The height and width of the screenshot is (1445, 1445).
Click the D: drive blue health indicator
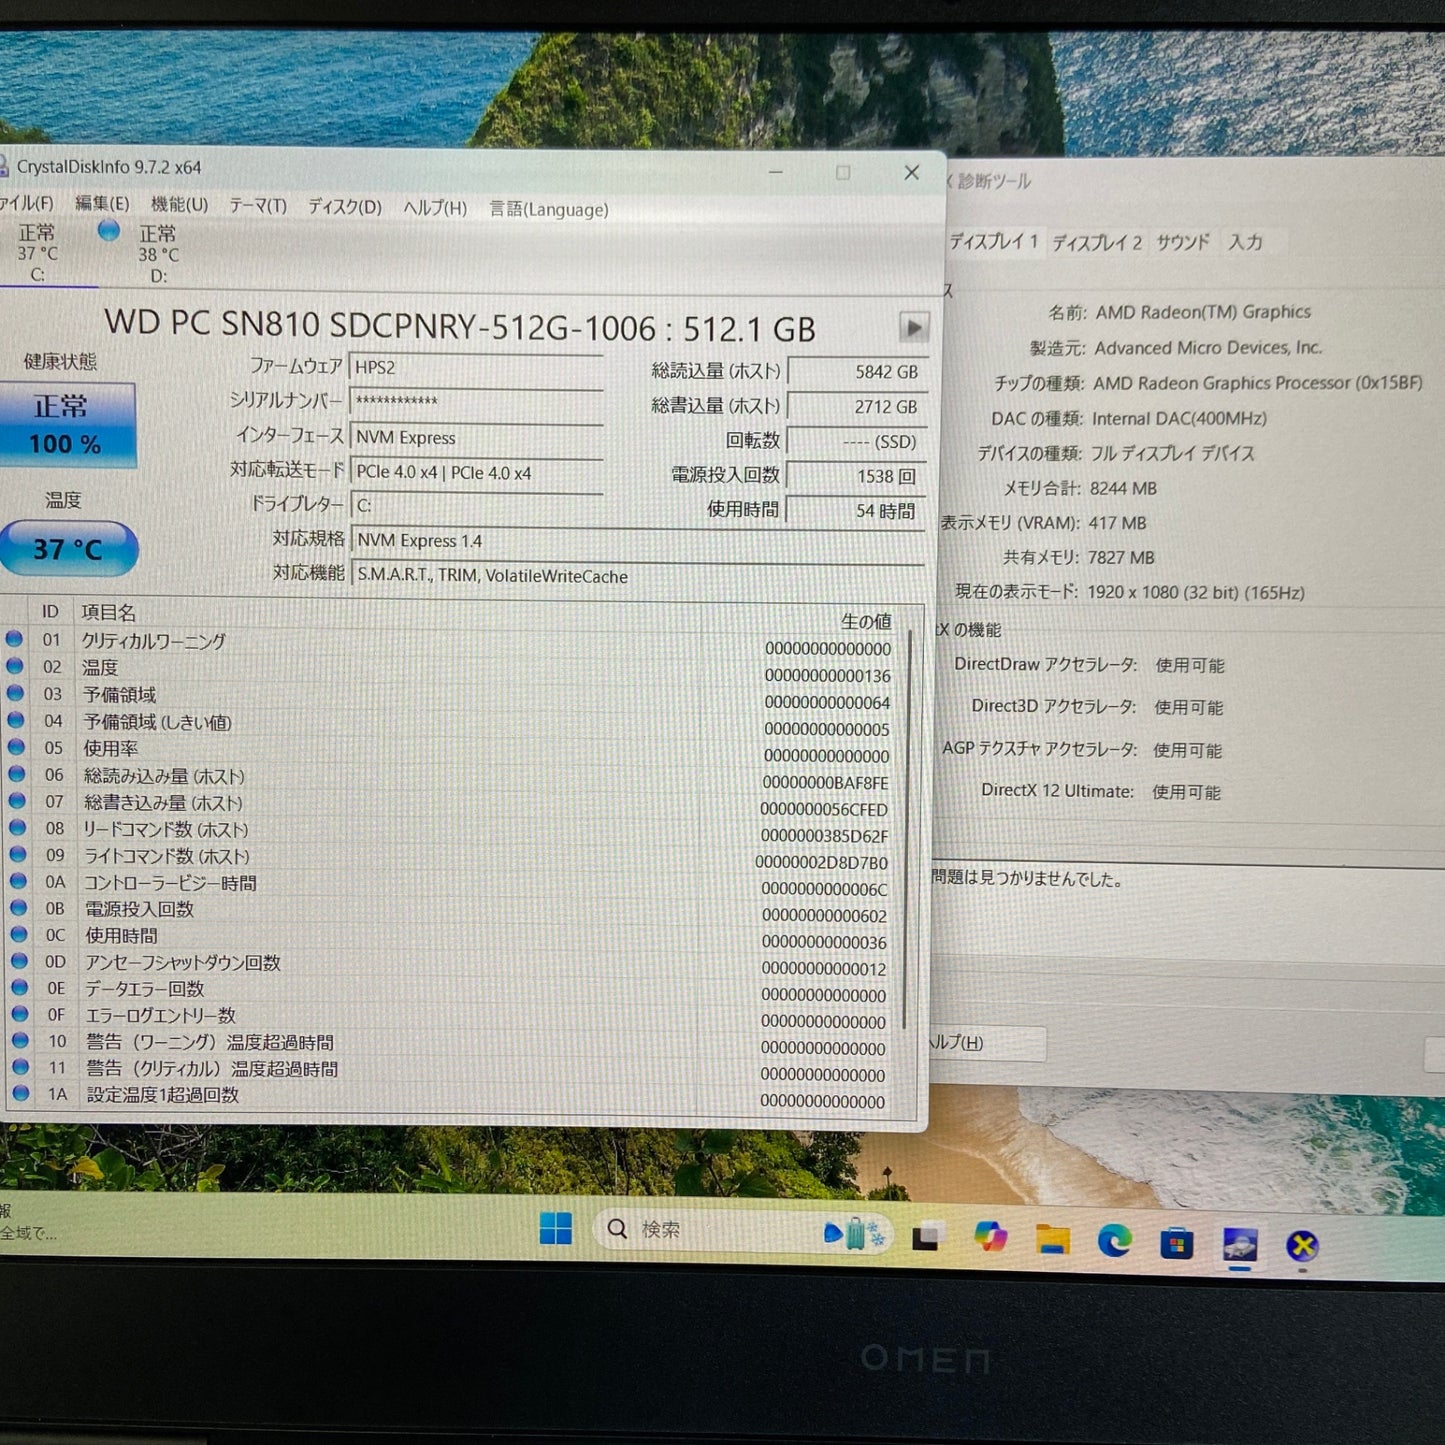pyautogui.click(x=108, y=233)
